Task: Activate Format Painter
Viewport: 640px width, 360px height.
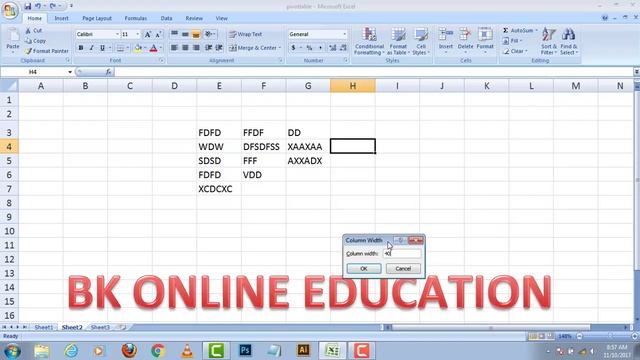Action: pyautogui.click(x=47, y=51)
